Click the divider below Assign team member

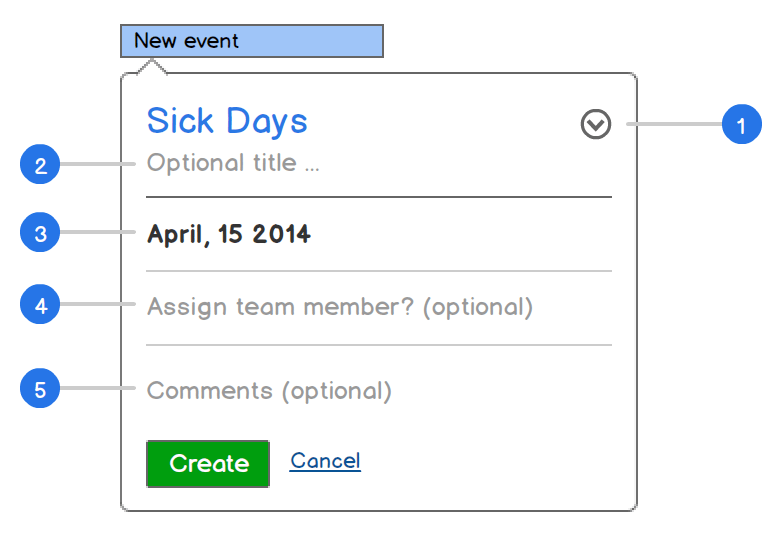[379, 345]
